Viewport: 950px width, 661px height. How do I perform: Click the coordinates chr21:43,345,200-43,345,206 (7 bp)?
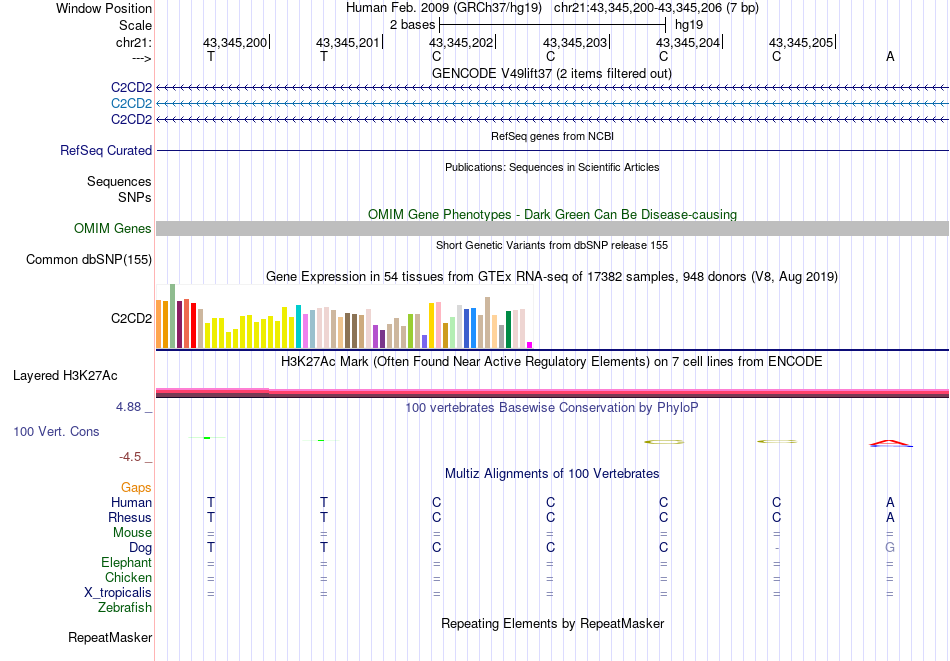click(656, 8)
